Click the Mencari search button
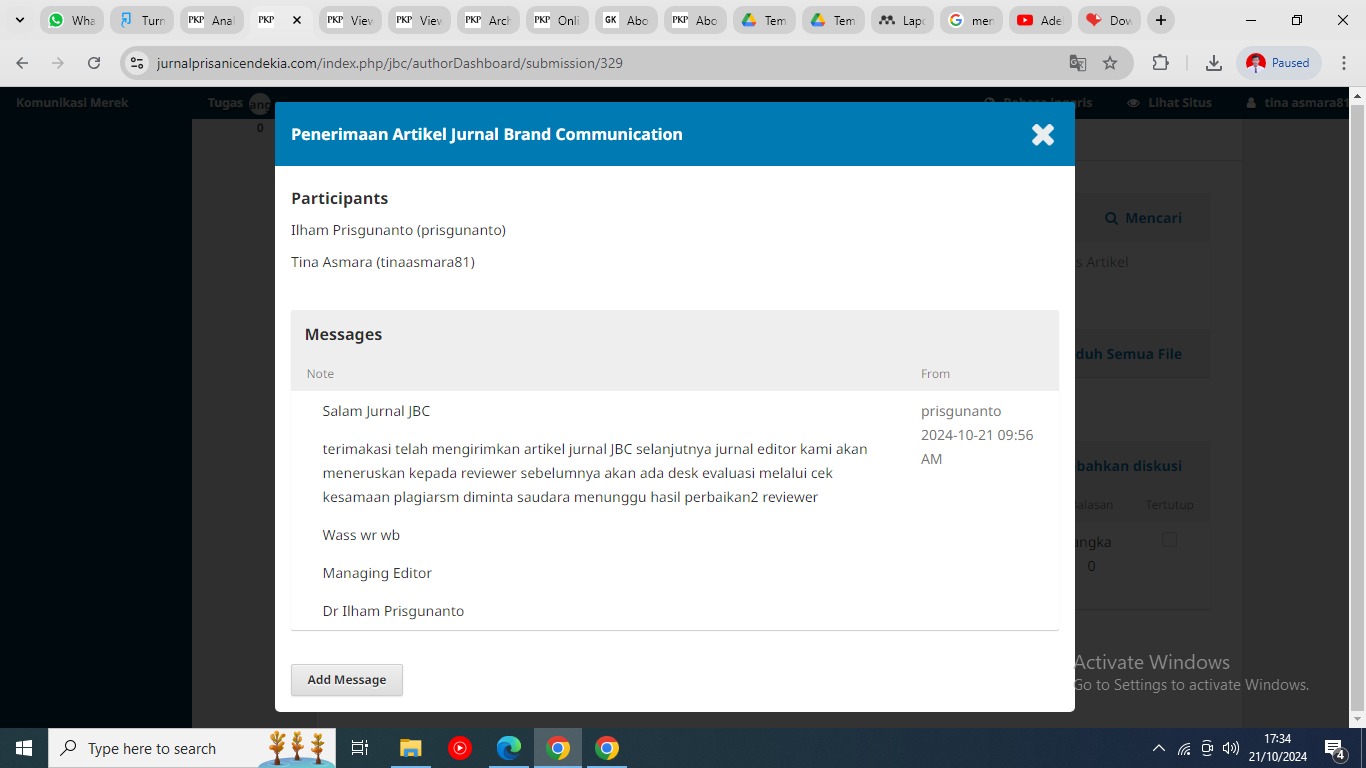 (x=1143, y=218)
